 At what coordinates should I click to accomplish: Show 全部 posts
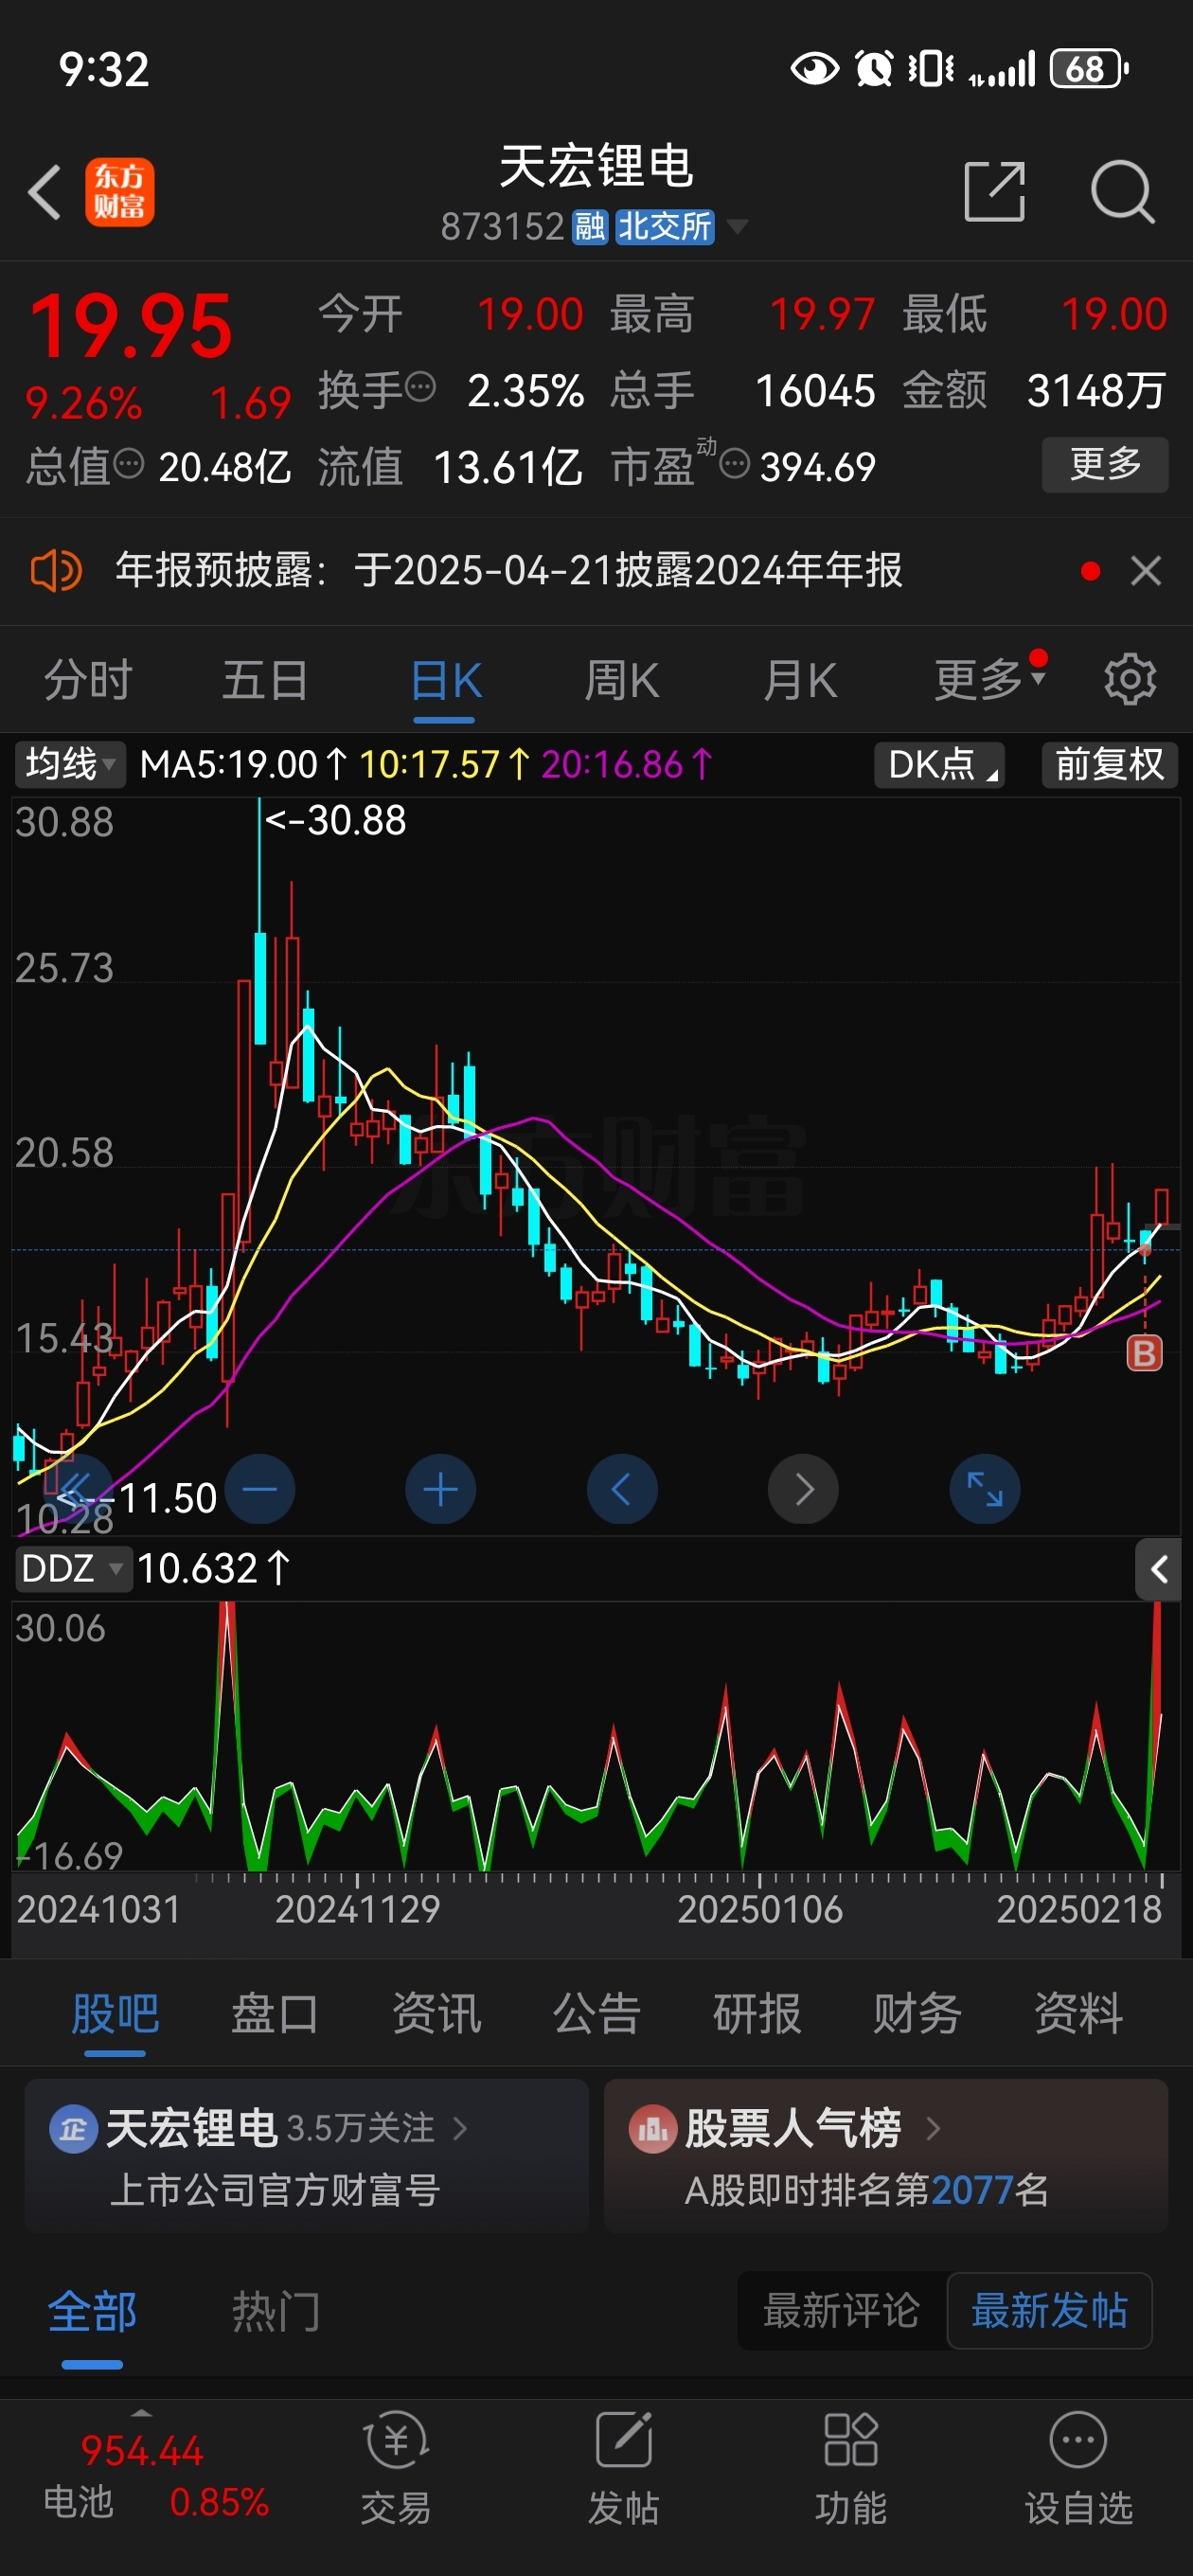pos(92,2313)
